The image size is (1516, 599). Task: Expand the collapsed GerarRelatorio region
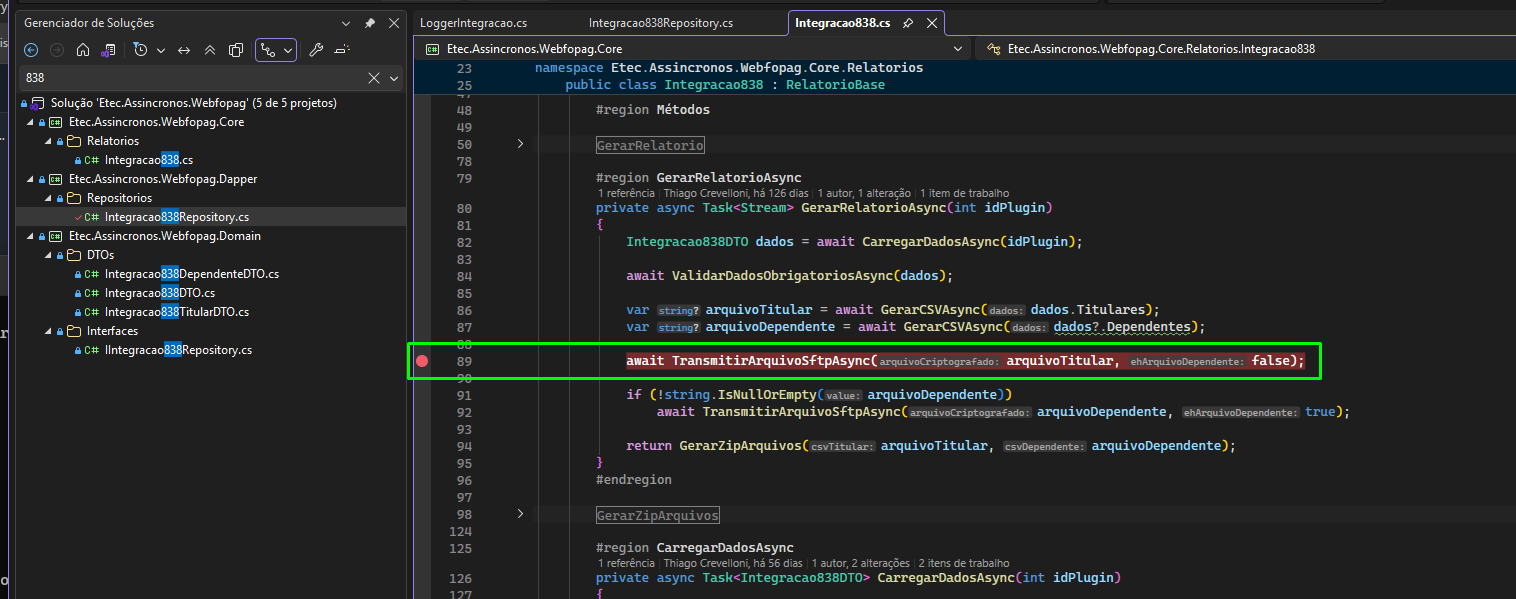point(520,145)
